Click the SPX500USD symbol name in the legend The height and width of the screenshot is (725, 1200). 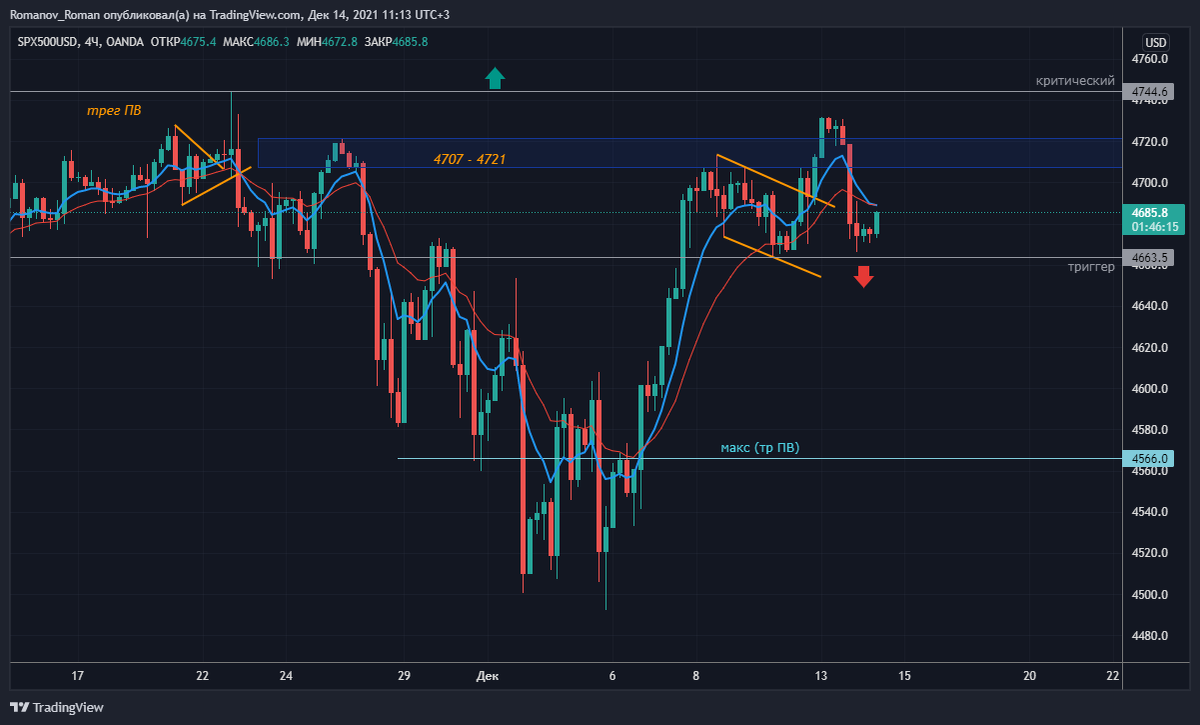coord(46,43)
